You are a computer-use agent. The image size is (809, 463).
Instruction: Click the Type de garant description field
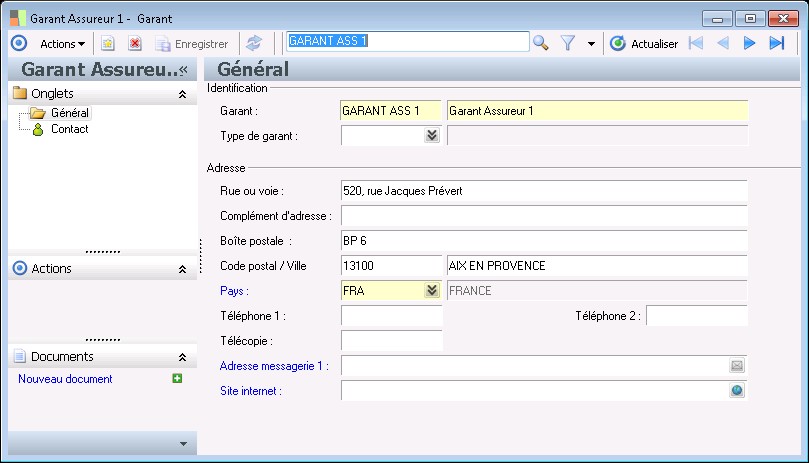tap(597, 136)
